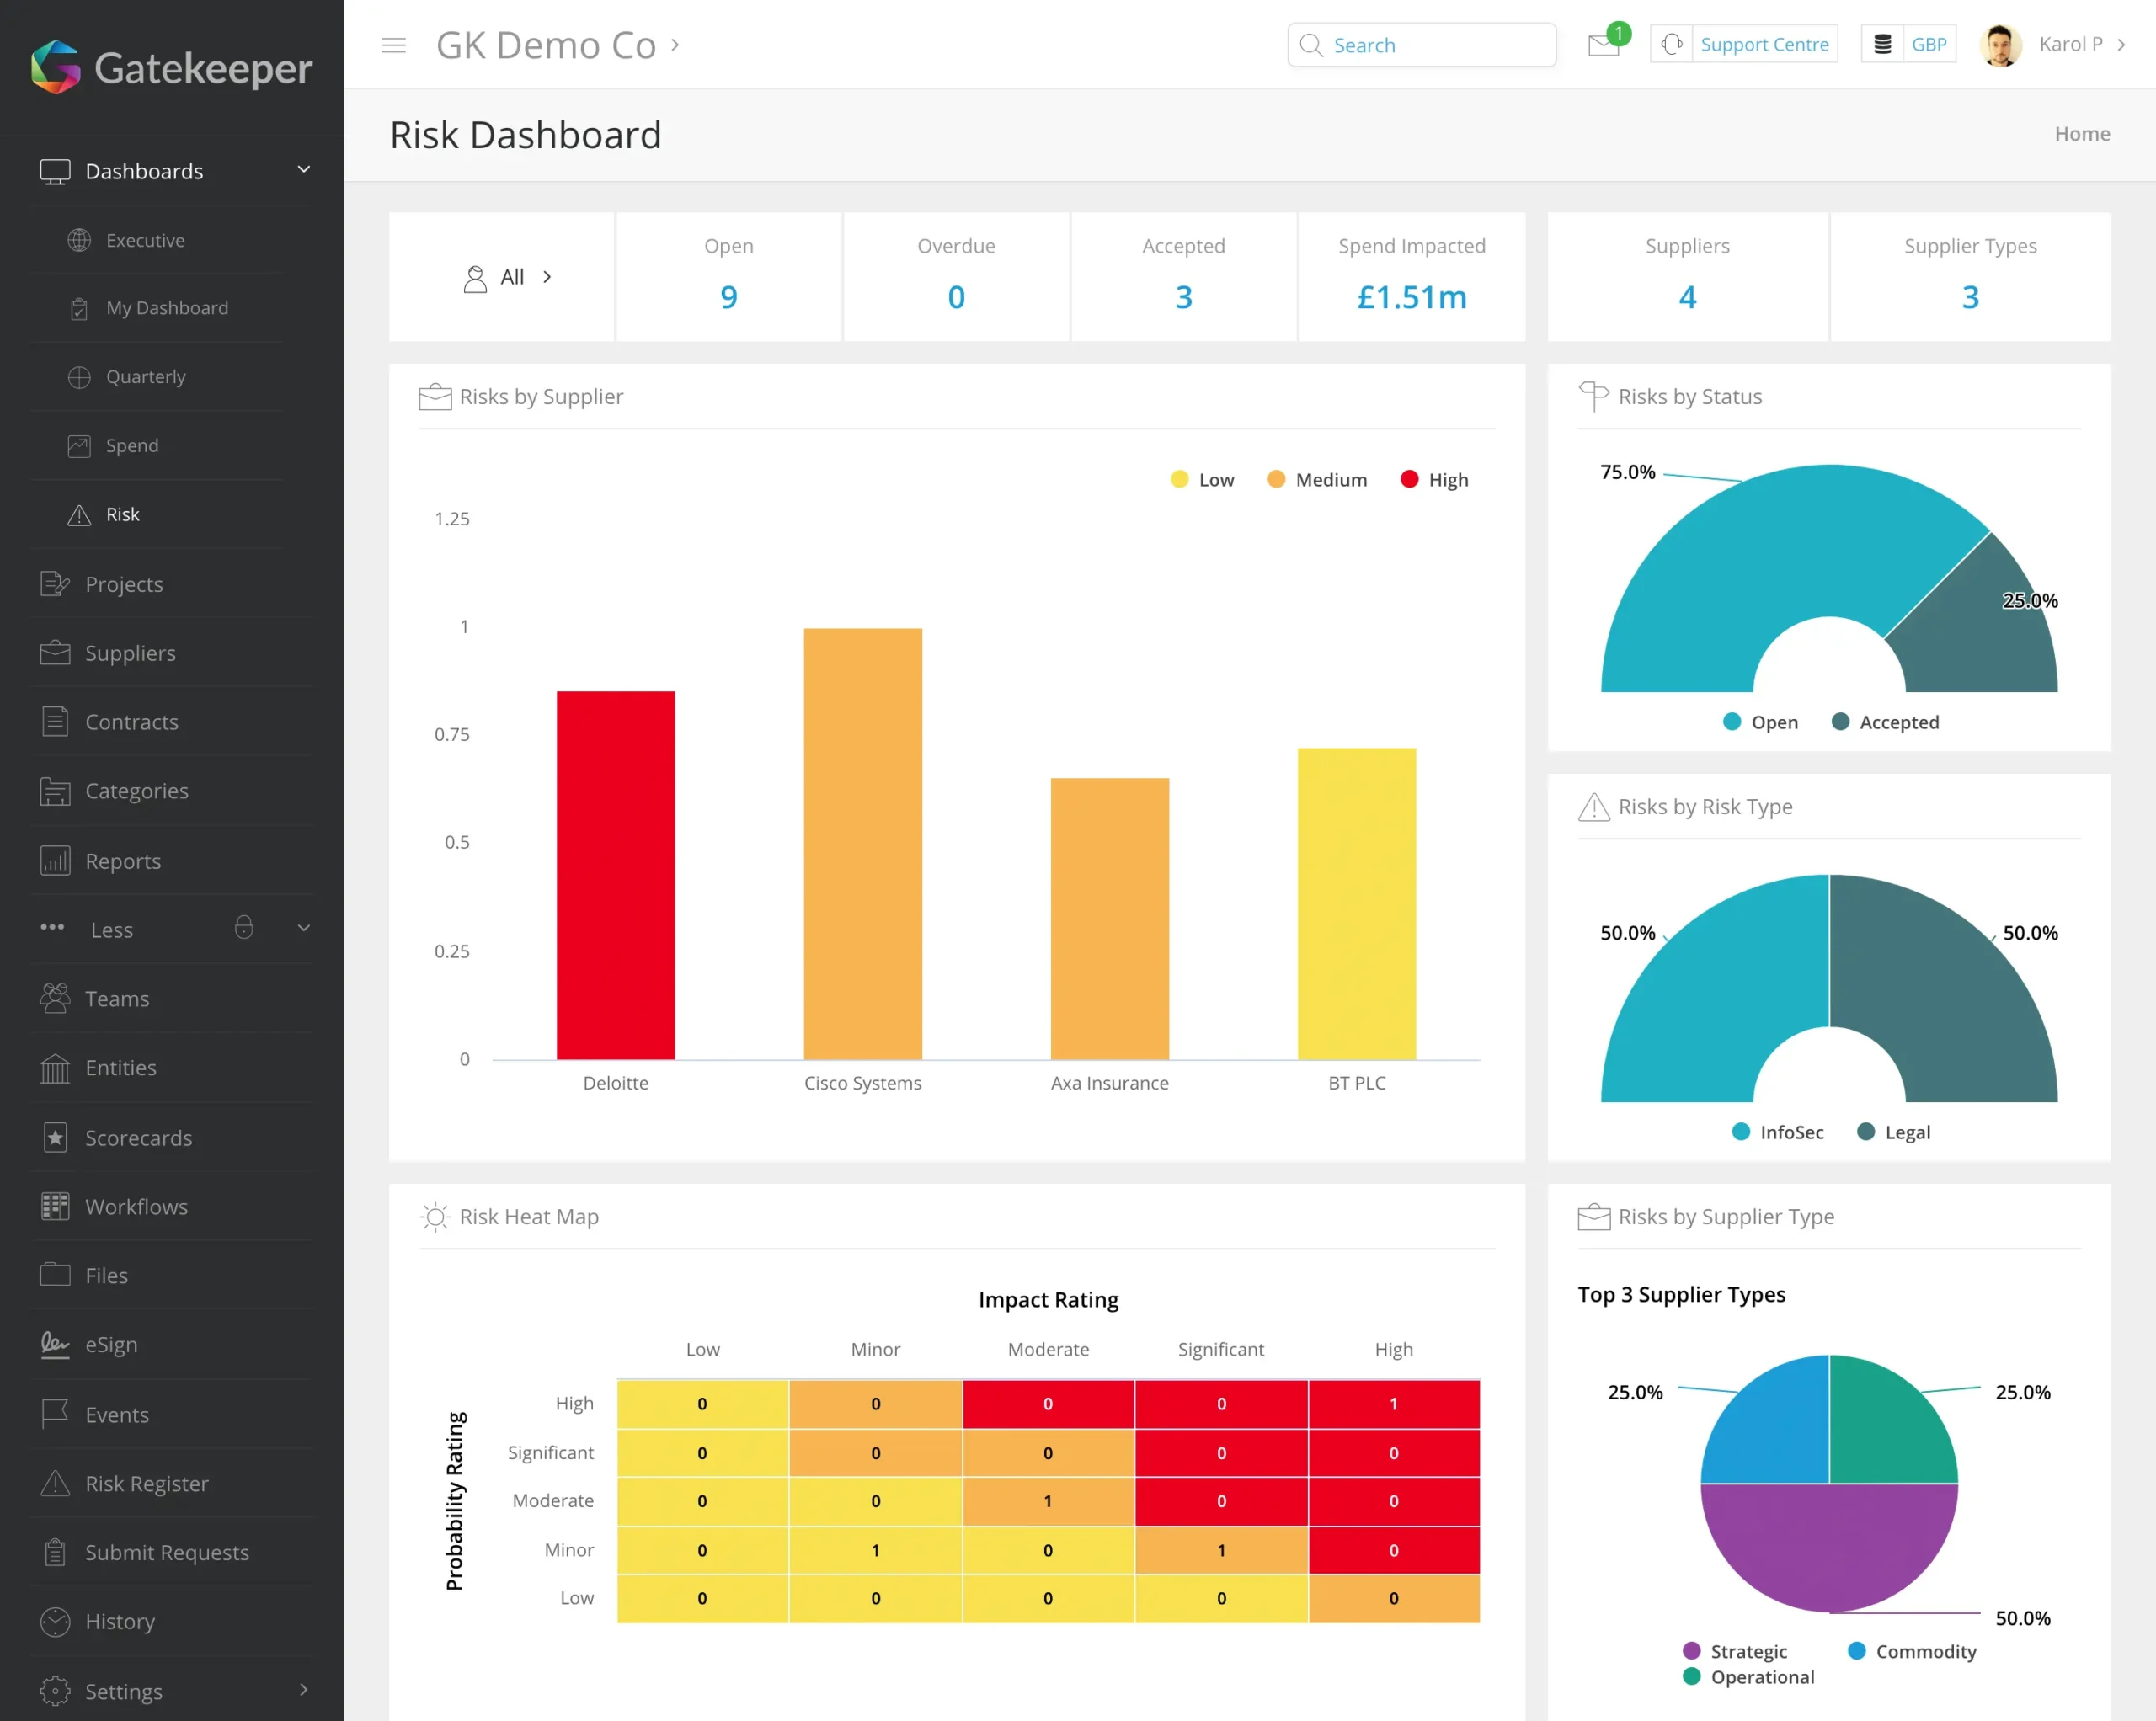This screenshot has height=1721, width=2156.
Task: Expand the Dashboards sidebar section
Action: (x=304, y=170)
